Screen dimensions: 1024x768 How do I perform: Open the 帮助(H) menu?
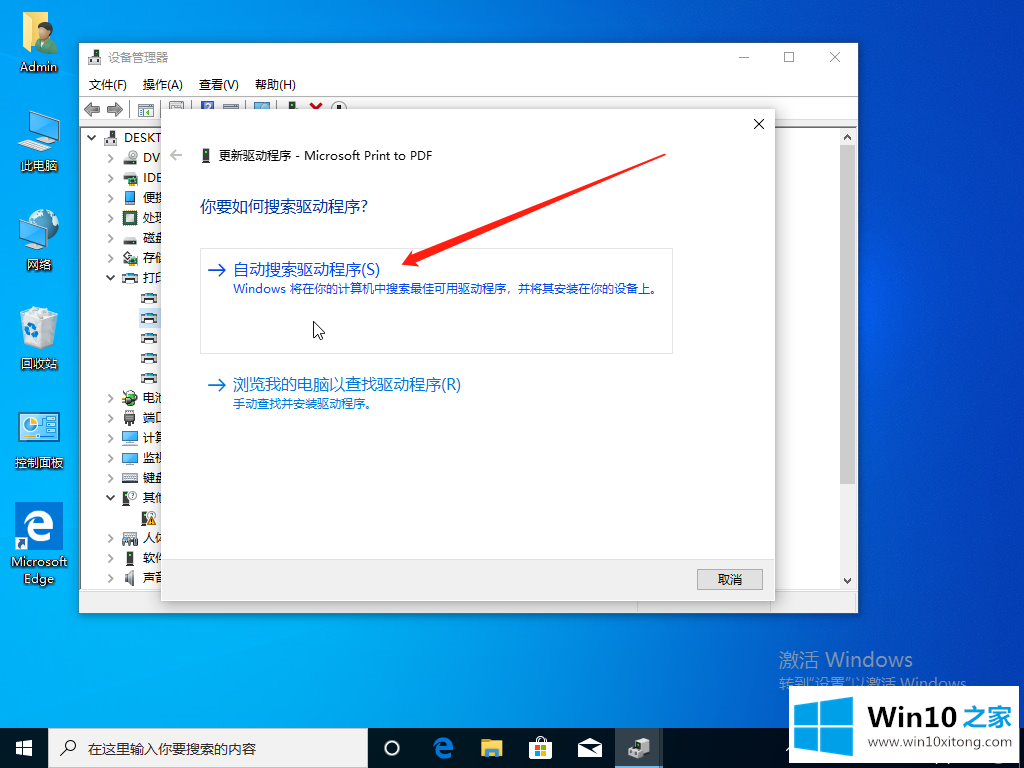click(x=275, y=85)
